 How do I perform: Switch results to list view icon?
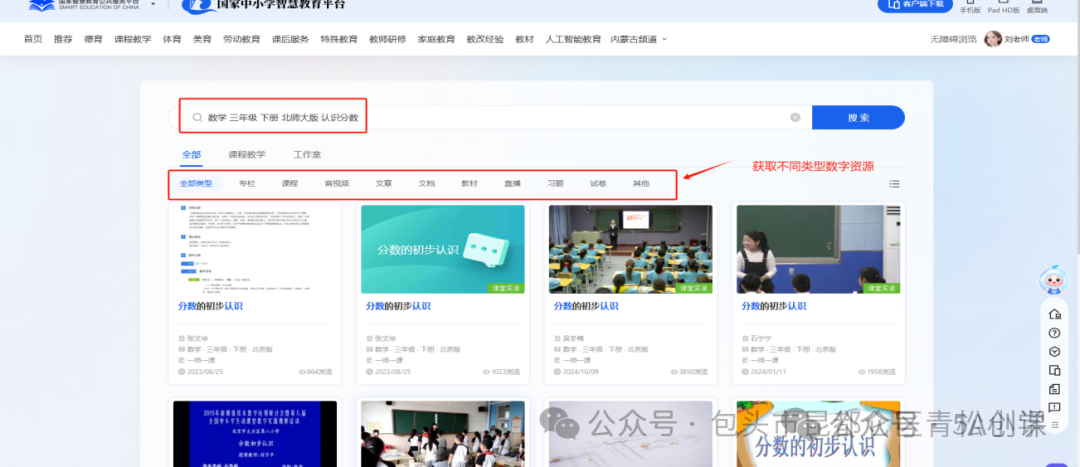894,184
